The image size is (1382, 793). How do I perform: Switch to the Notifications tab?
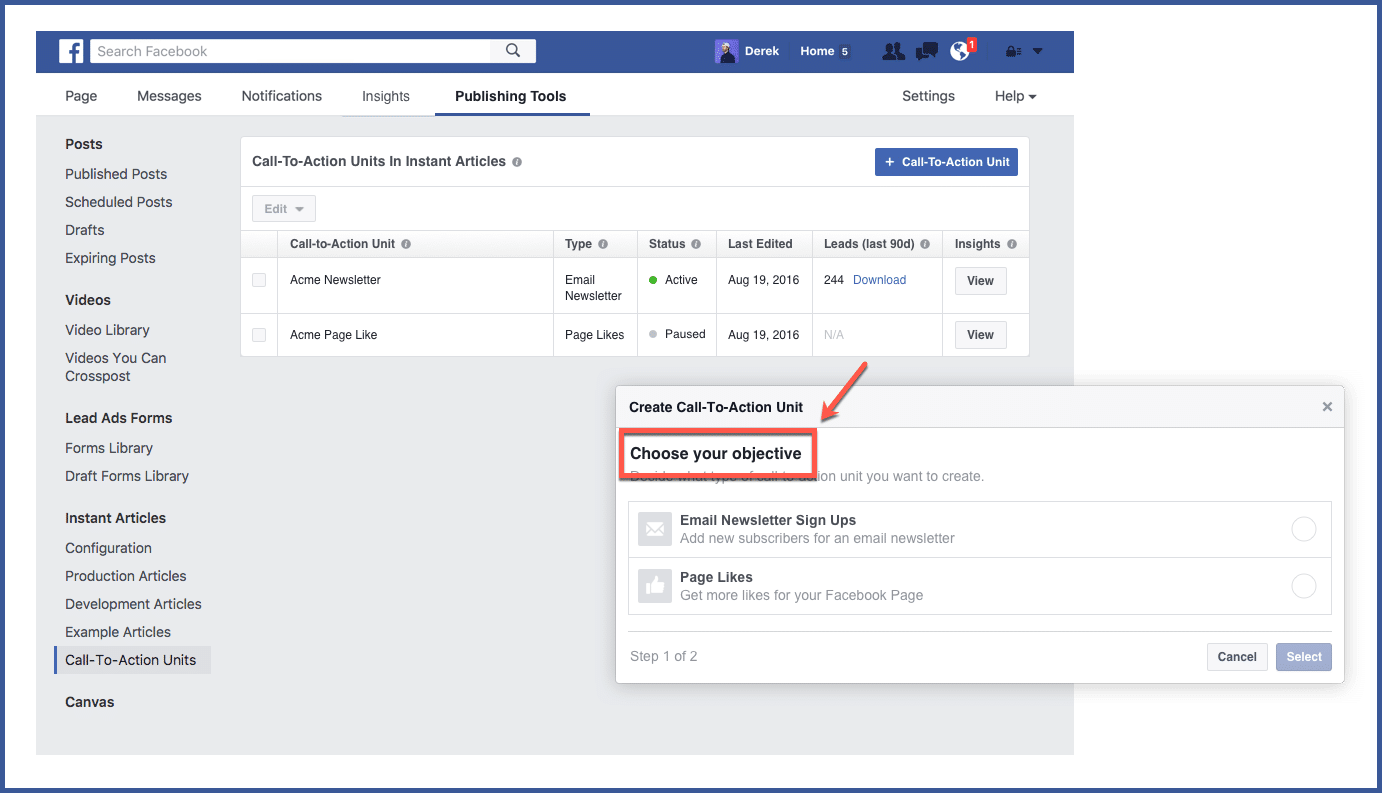(x=282, y=96)
